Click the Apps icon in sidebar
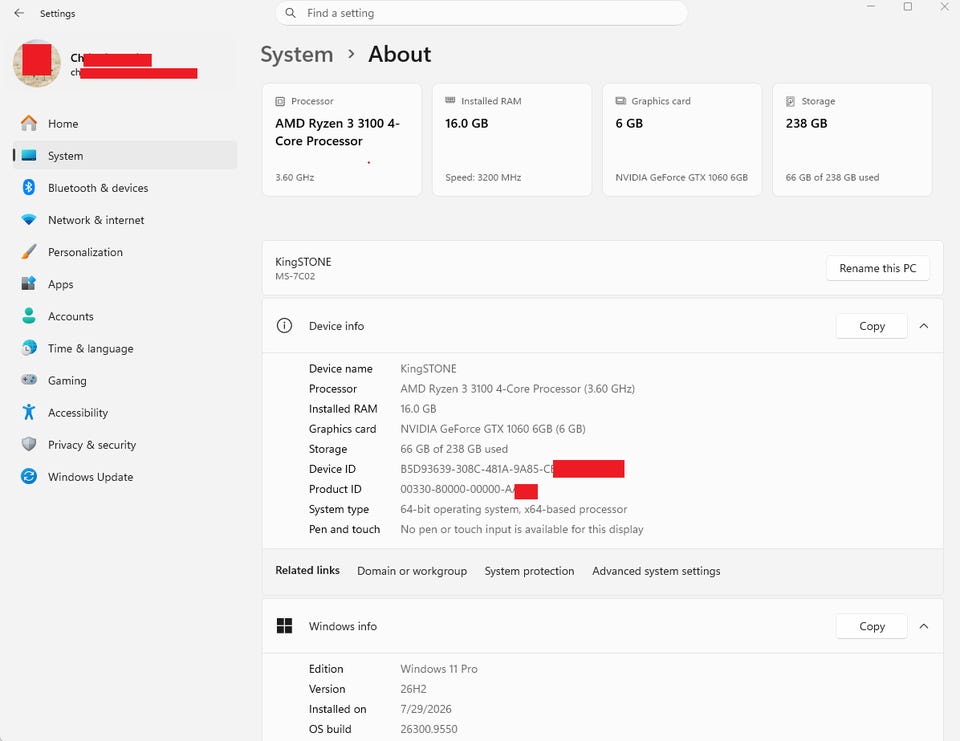This screenshot has width=960, height=741. coord(29,284)
